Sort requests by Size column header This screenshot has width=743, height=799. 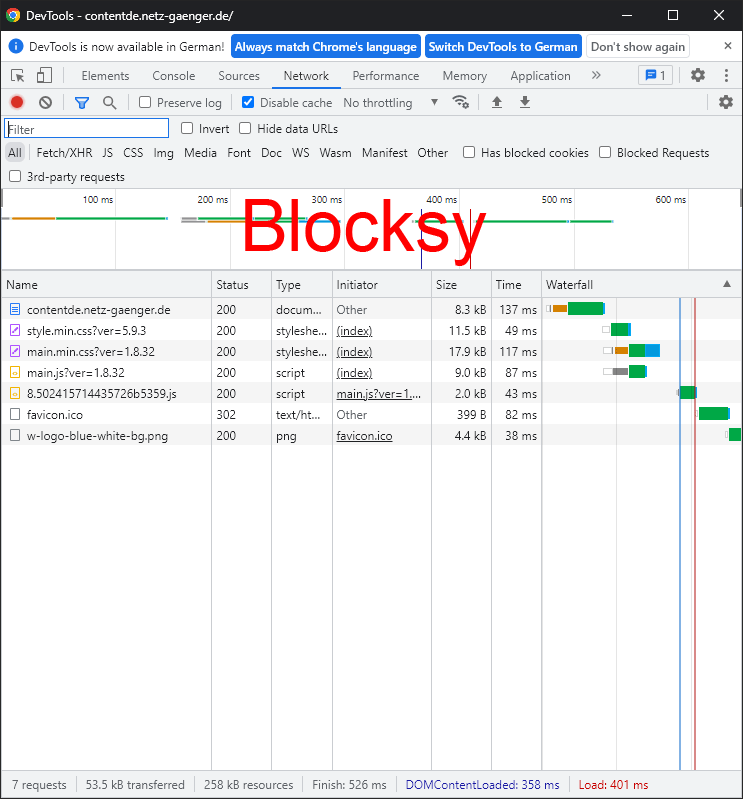461,284
